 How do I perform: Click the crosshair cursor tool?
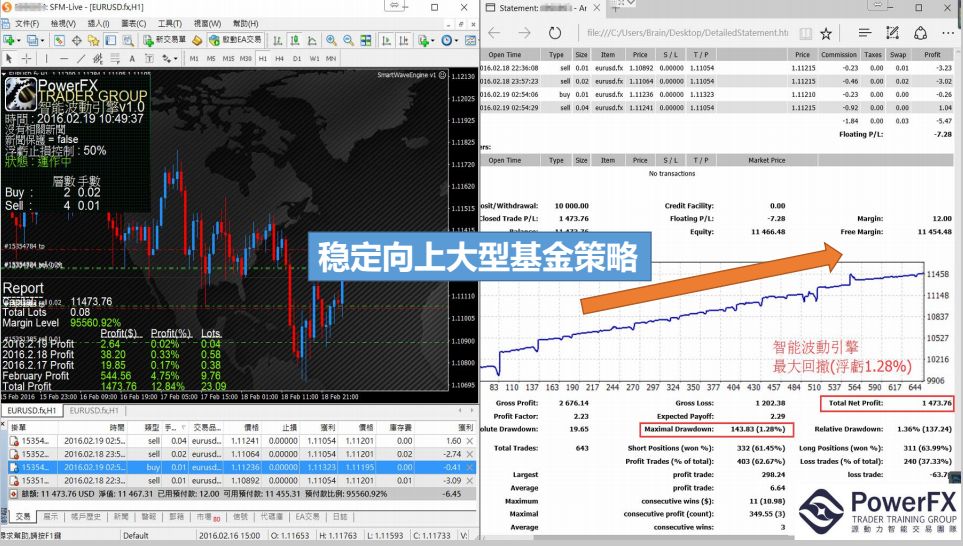tap(28, 58)
